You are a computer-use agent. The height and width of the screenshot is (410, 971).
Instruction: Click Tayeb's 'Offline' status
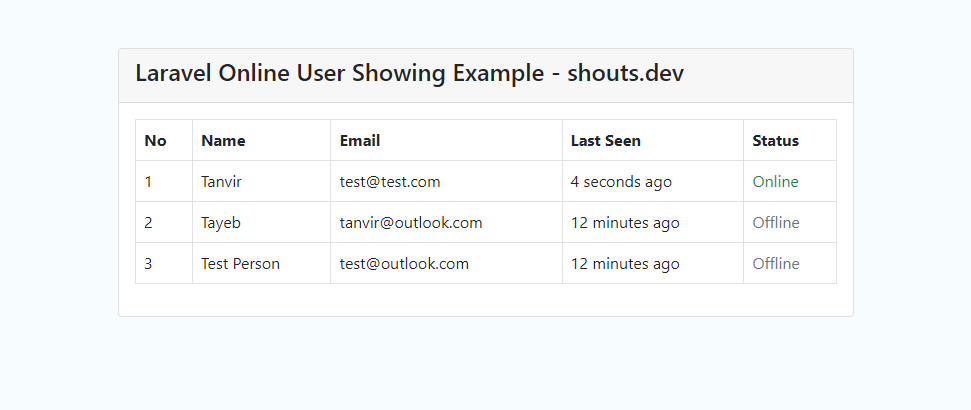pos(776,222)
